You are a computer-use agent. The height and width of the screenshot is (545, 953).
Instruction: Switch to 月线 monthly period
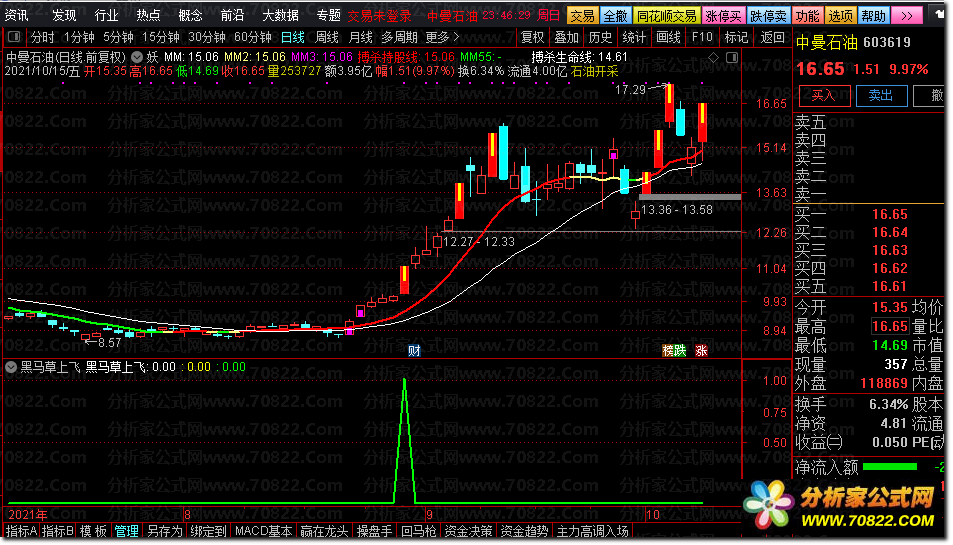[x=360, y=37]
